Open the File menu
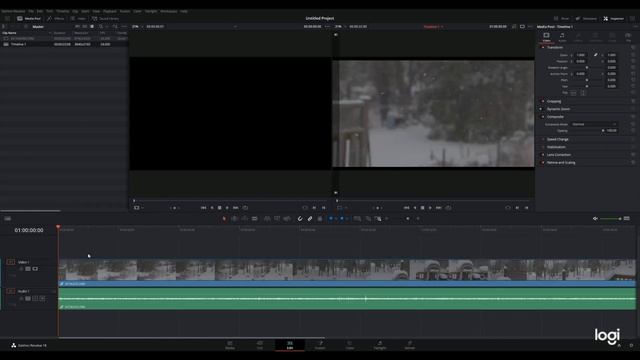Screen dimensions: 640x360 (31, 11)
